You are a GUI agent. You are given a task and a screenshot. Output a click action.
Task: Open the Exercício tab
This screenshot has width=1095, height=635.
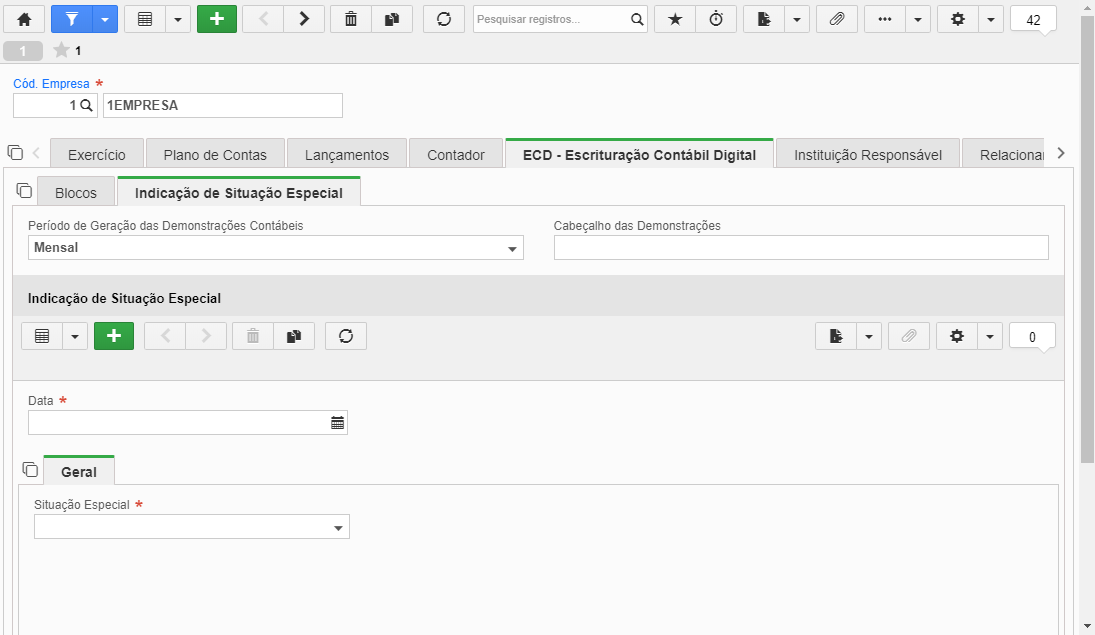97,154
